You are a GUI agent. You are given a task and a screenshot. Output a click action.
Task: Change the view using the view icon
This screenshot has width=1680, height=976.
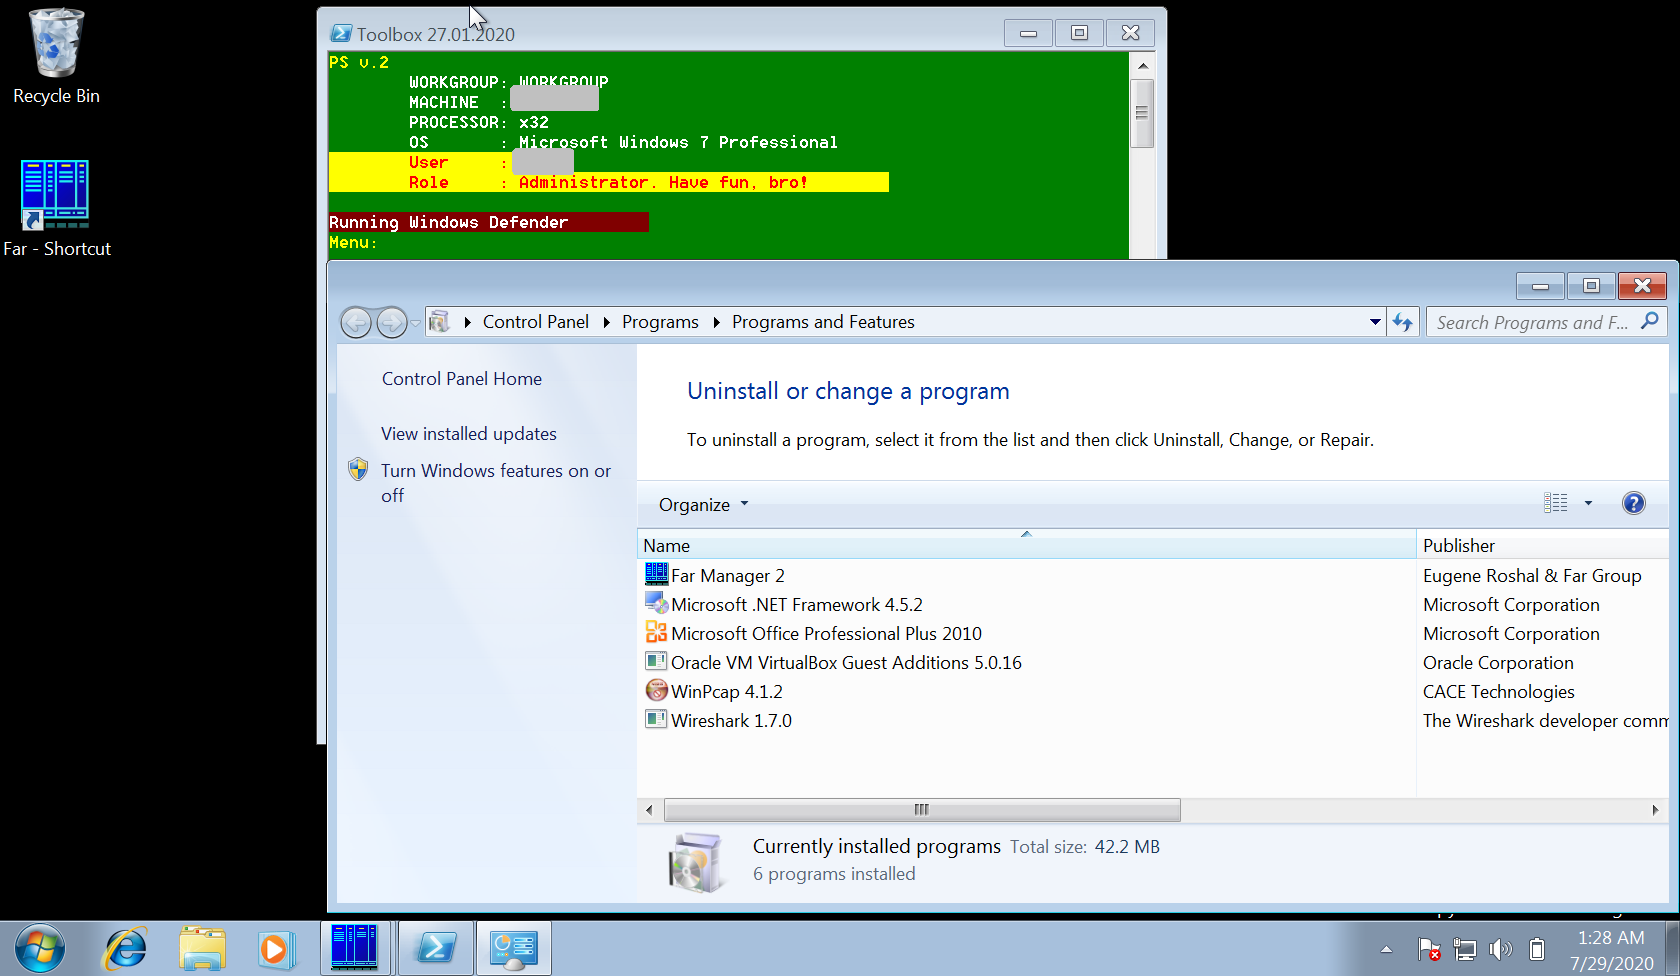click(x=1556, y=503)
